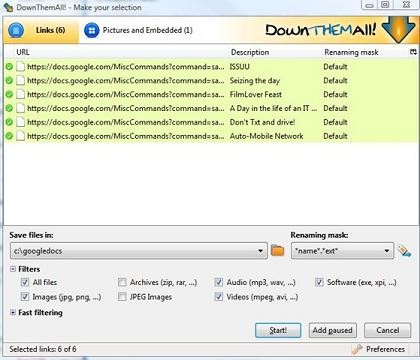This screenshot has height=360, width=420.
Task: Select the Don't Txt and drive! description
Action: [x=262, y=122]
